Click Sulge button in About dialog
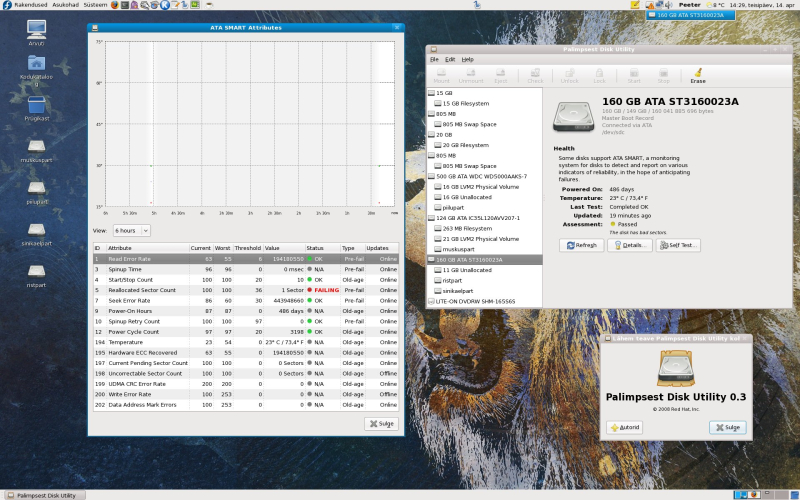 tap(728, 427)
